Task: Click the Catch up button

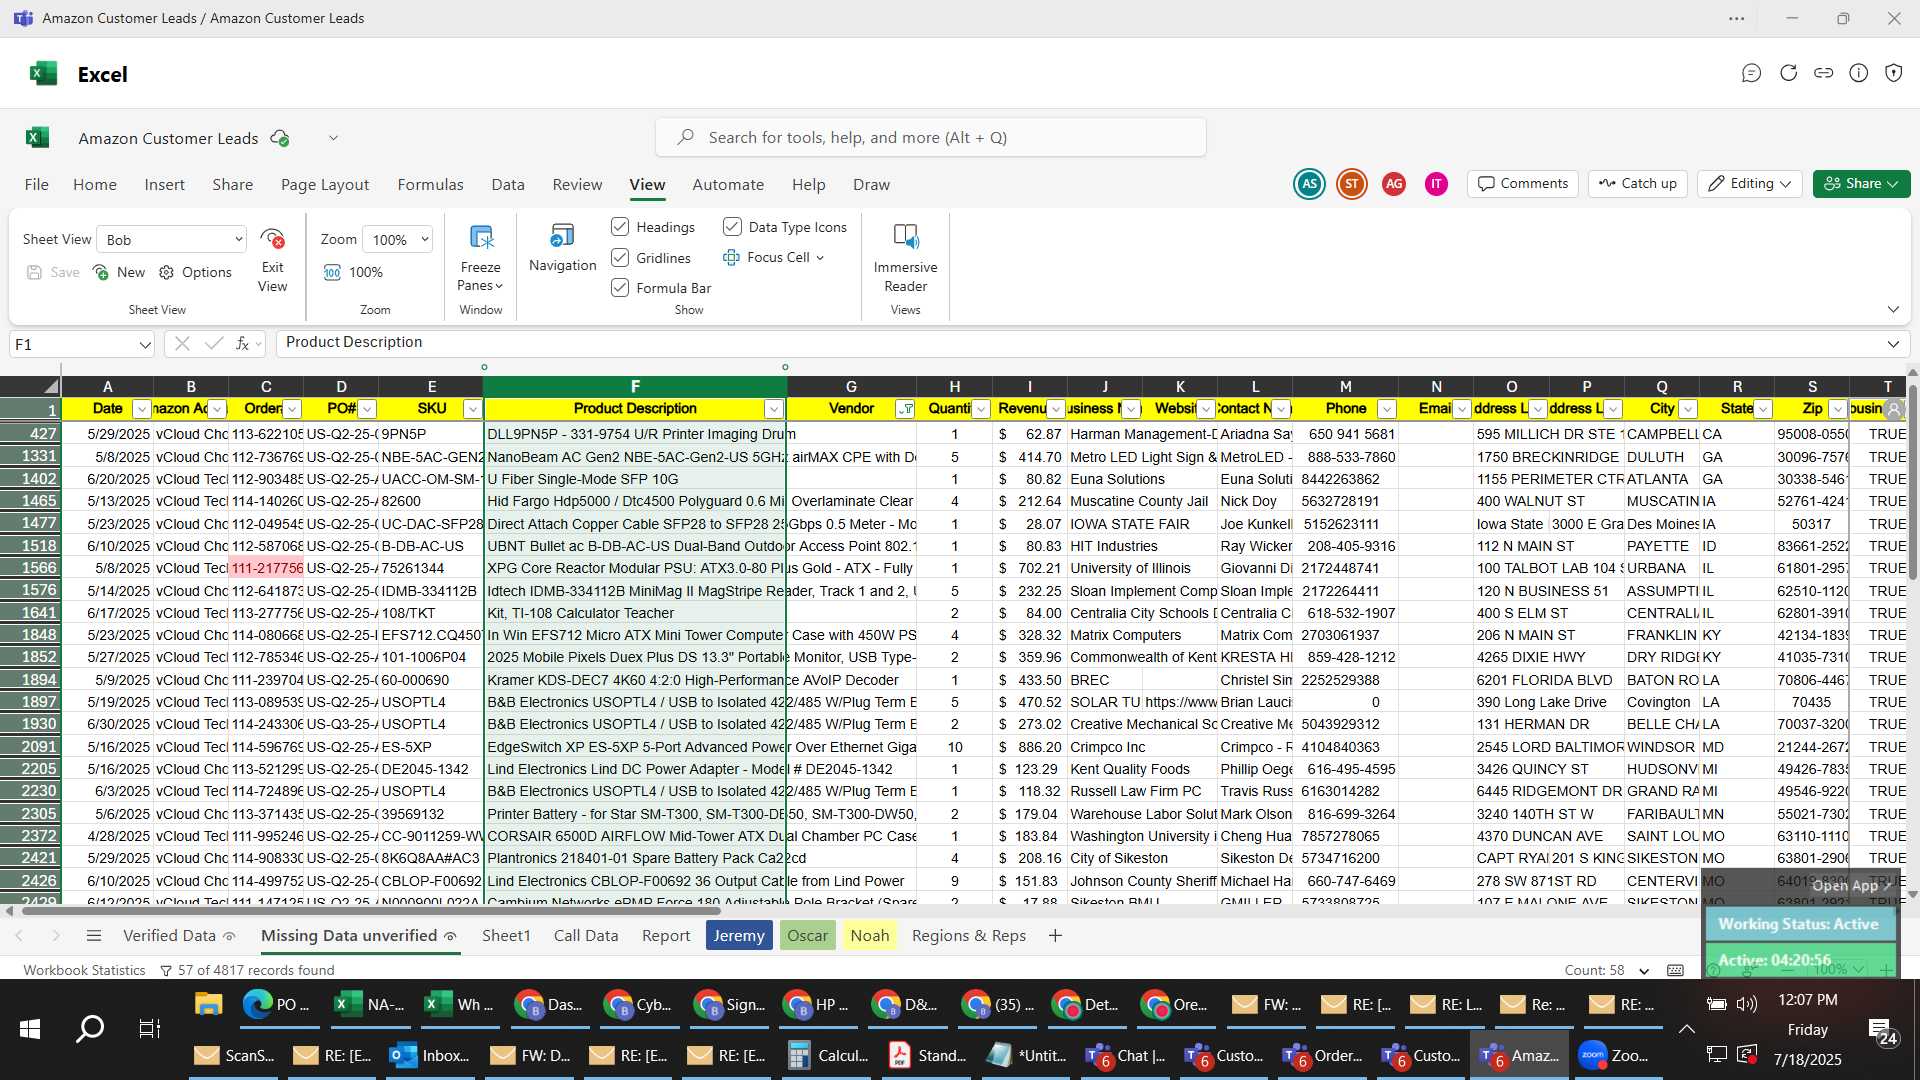Action: coord(1637,184)
